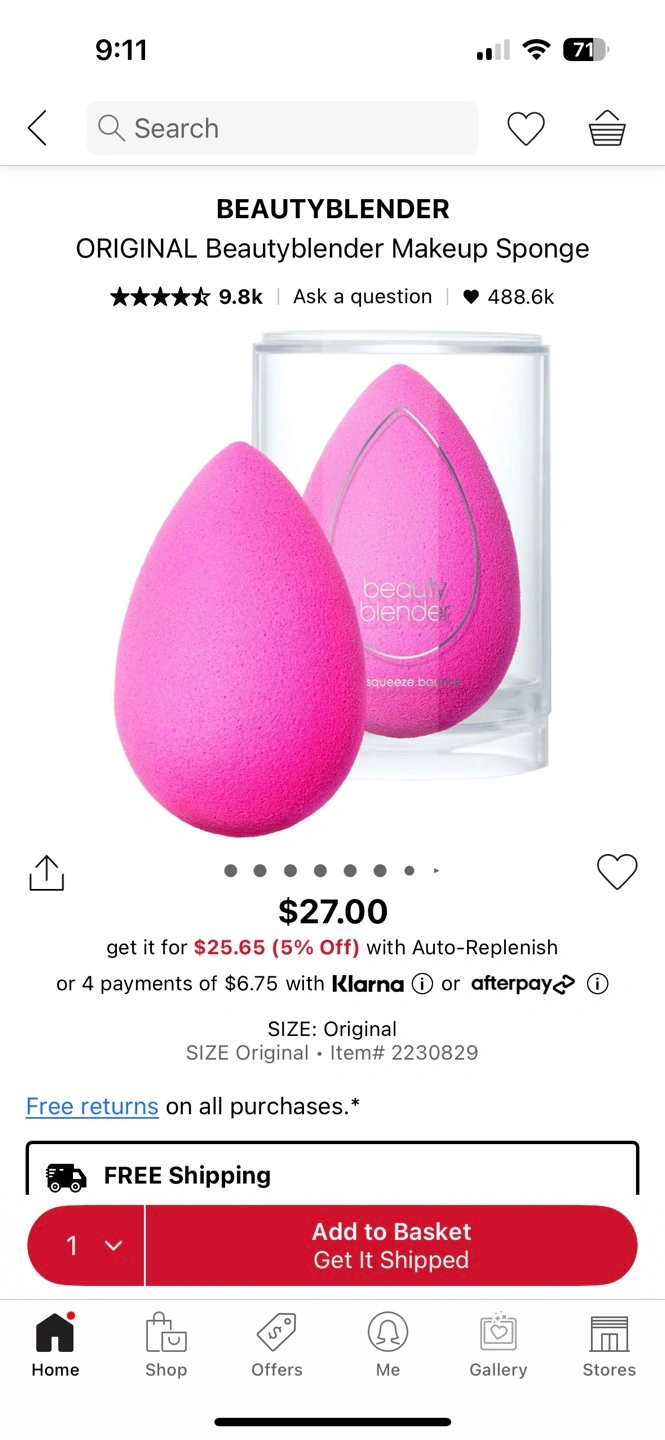Expand the quantity dropdown showing 1
Image resolution: width=665 pixels, height=1440 pixels.
click(x=87, y=1245)
